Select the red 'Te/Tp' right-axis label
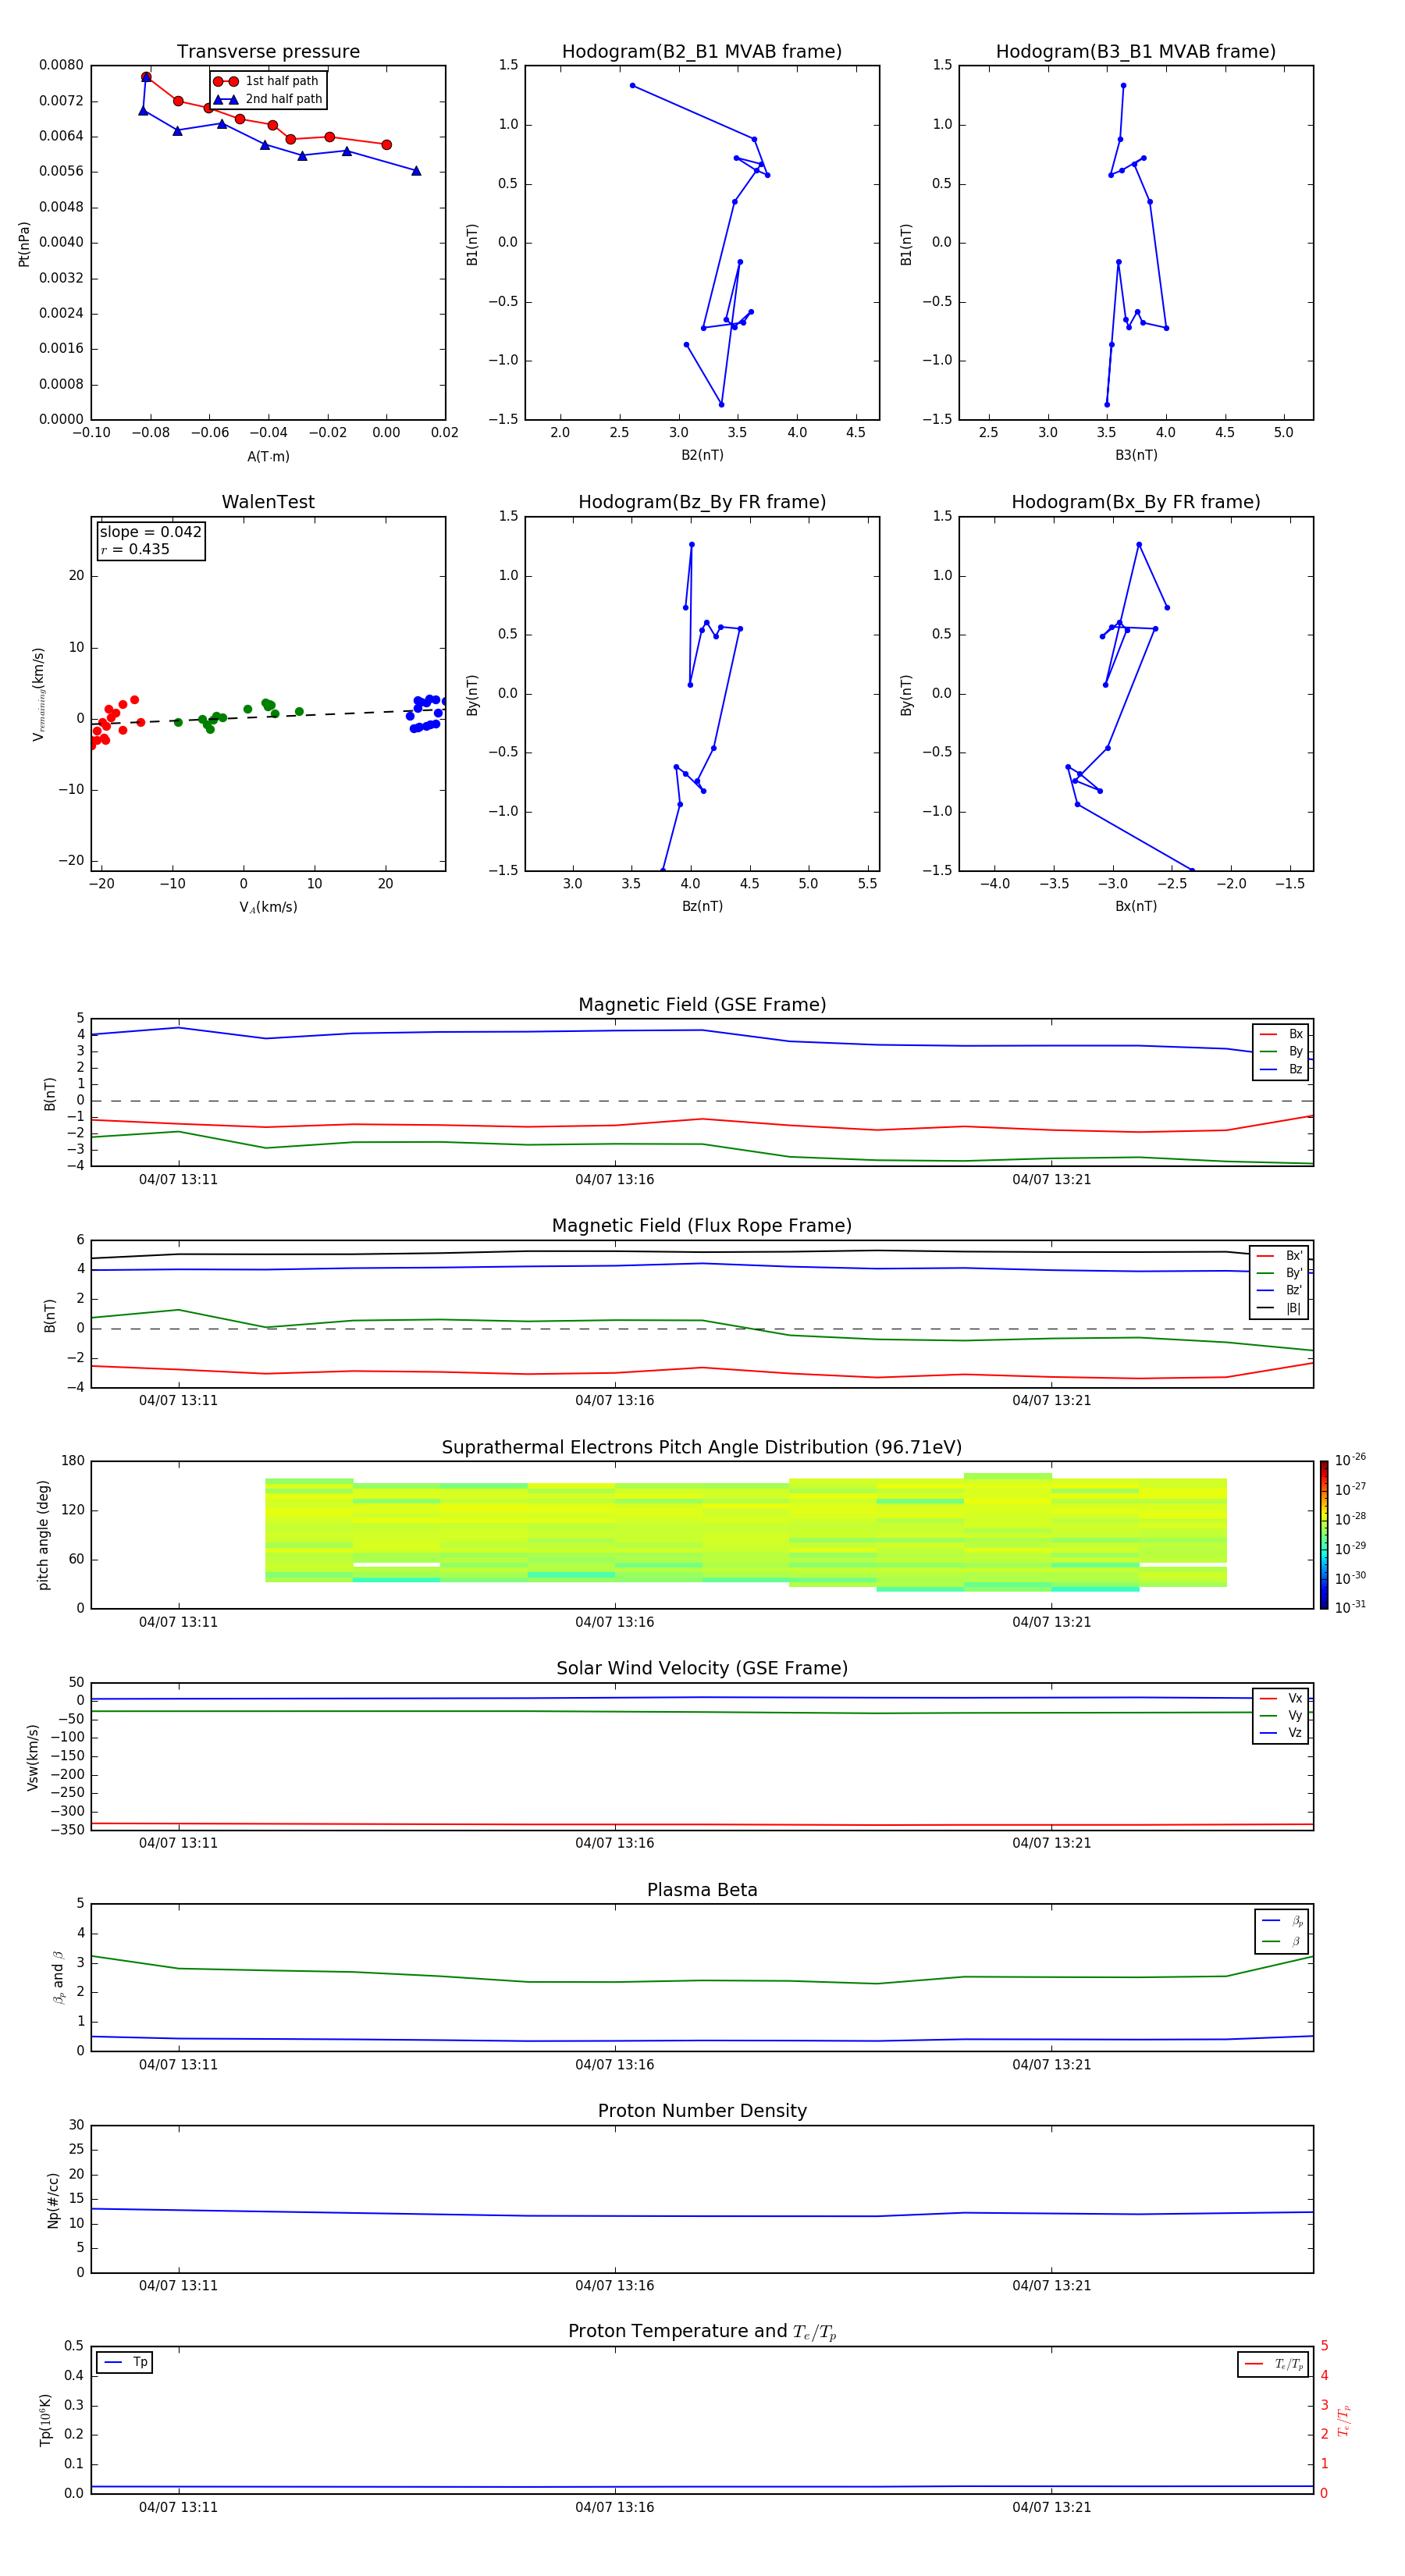 click(1345, 2420)
